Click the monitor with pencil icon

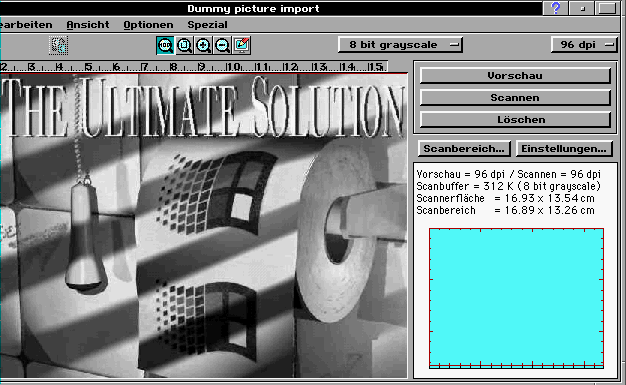[x=242, y=45]
